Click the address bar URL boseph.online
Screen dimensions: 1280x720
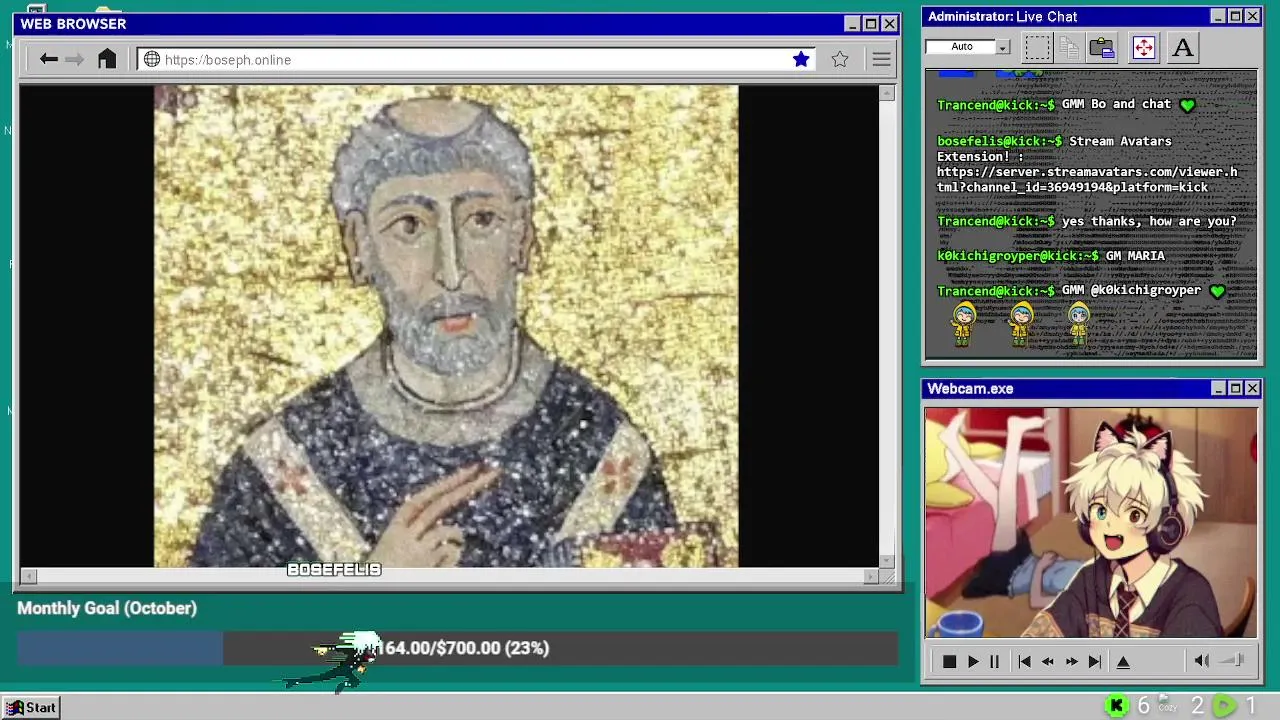coord(228,60)
